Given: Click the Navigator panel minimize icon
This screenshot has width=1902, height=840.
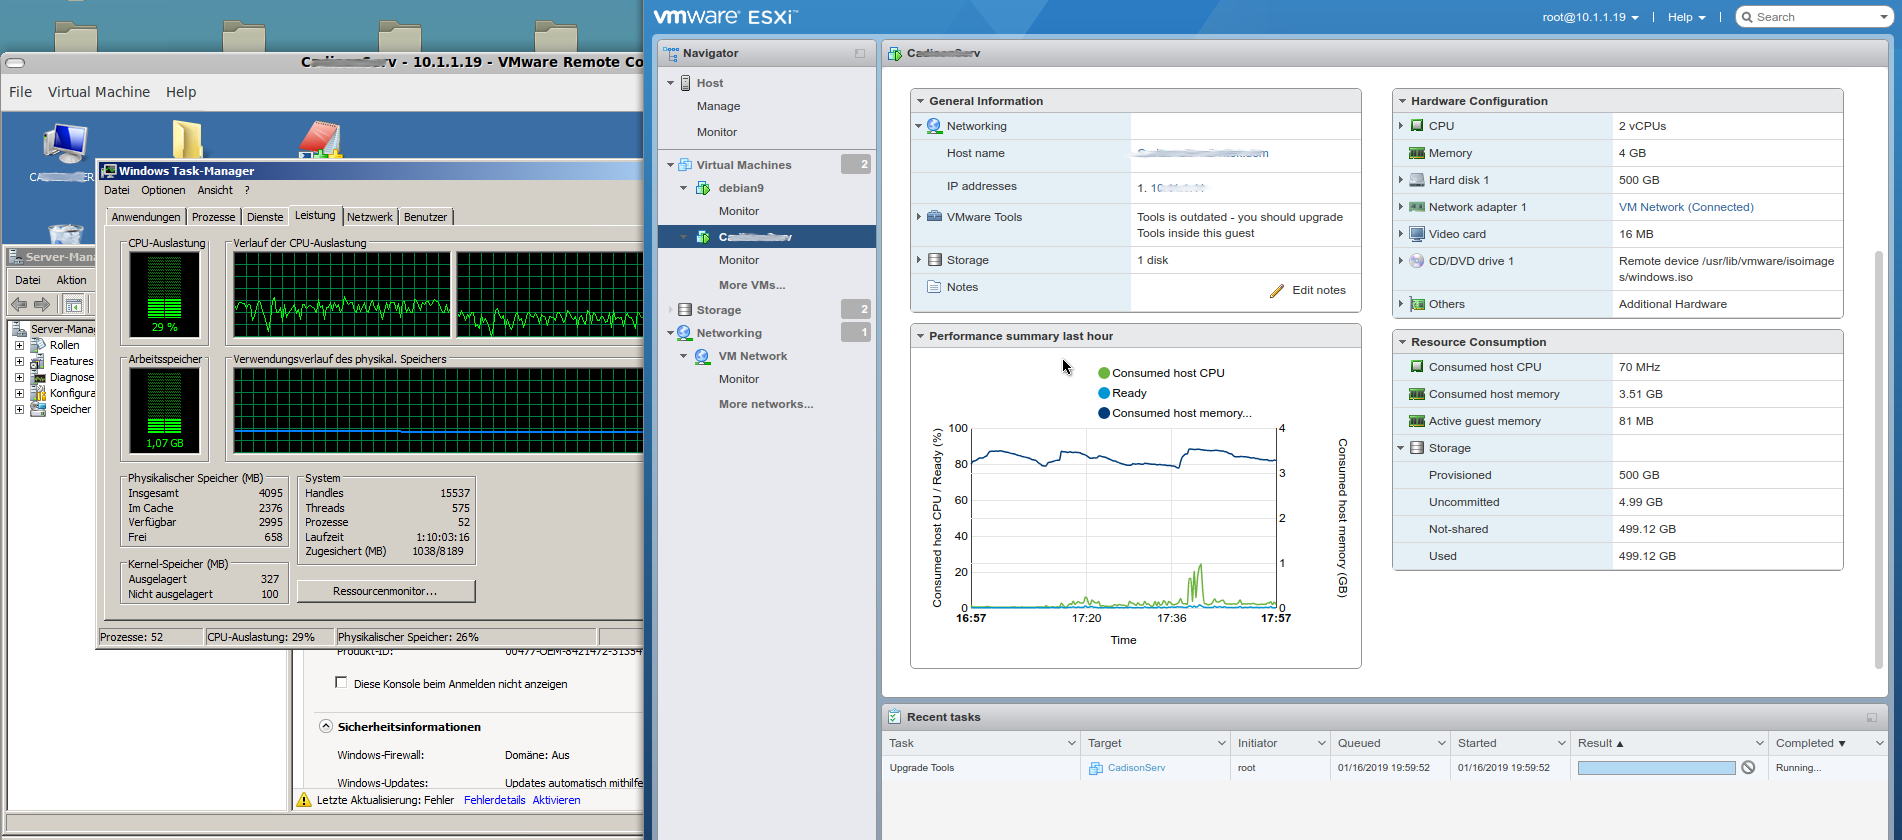Looking at the screenshot, I should click(860, 53).
